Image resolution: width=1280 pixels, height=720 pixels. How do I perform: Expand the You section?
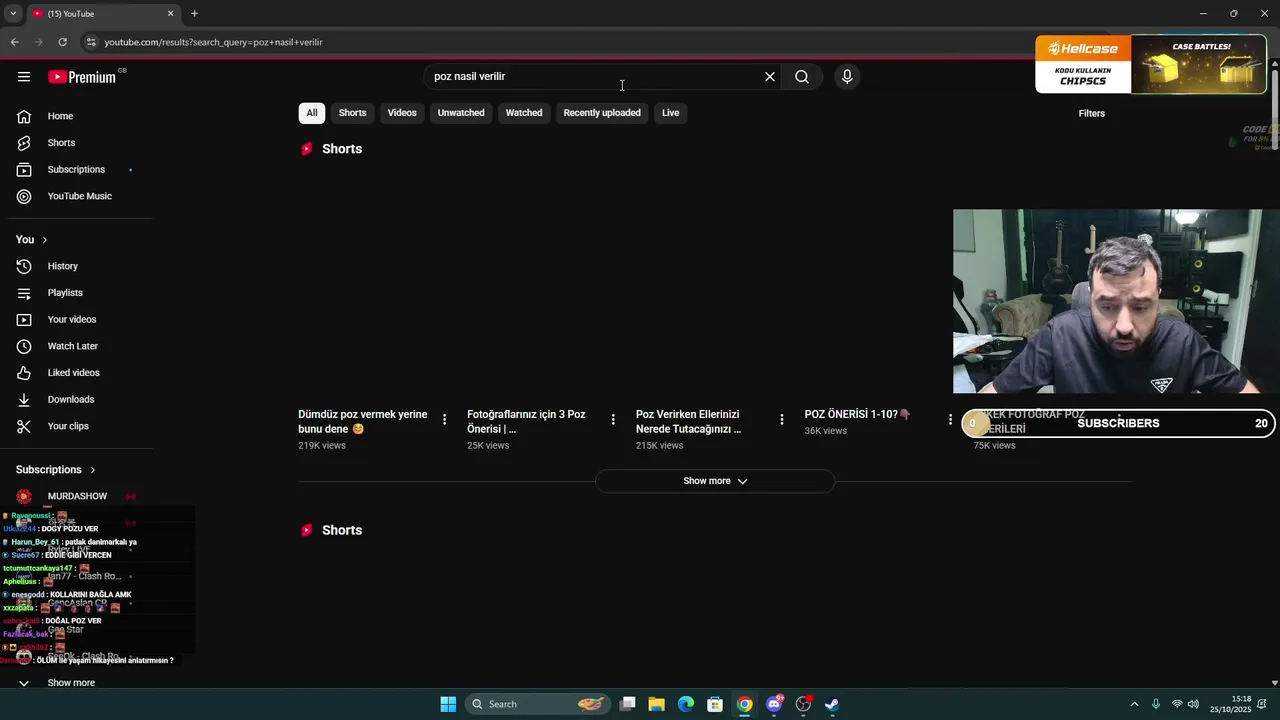coord(31,240)
